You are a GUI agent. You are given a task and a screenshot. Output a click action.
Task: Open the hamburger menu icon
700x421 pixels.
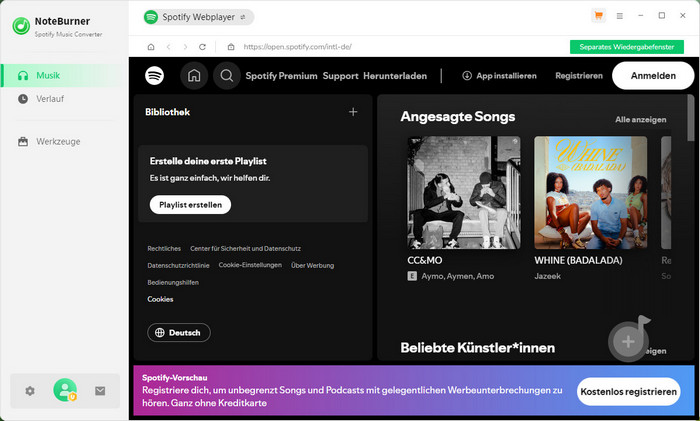(620, 16)
